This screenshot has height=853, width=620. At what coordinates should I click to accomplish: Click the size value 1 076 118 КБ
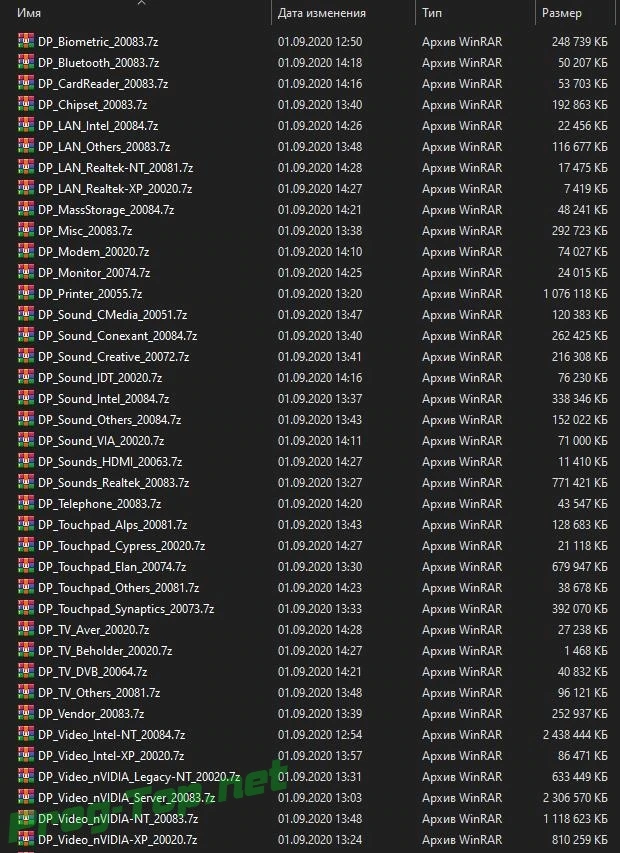click(x=575, y=294)
